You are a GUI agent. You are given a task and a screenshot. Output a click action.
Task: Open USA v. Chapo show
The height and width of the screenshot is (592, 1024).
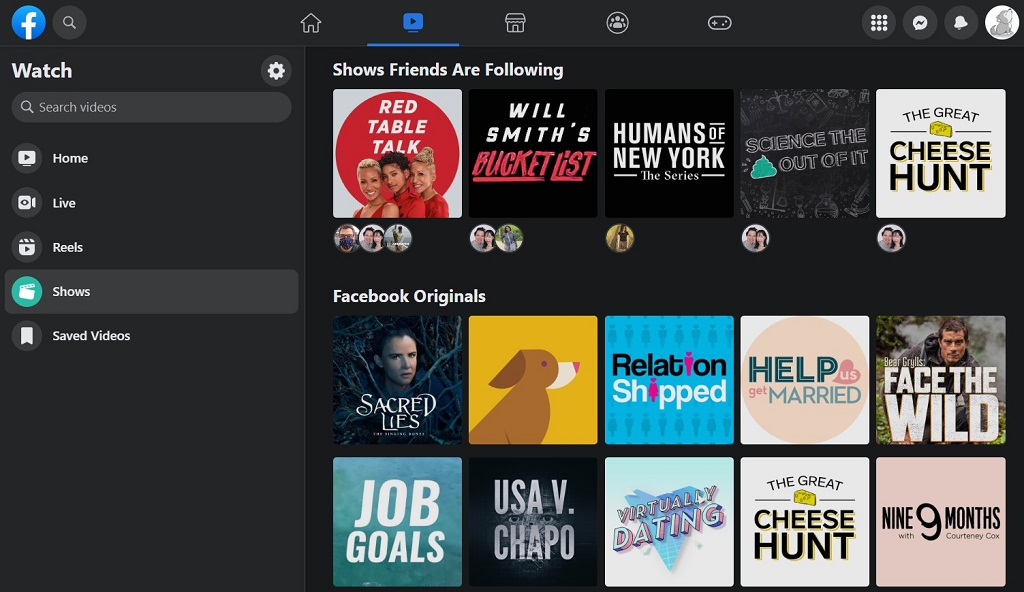pos(533,522)
